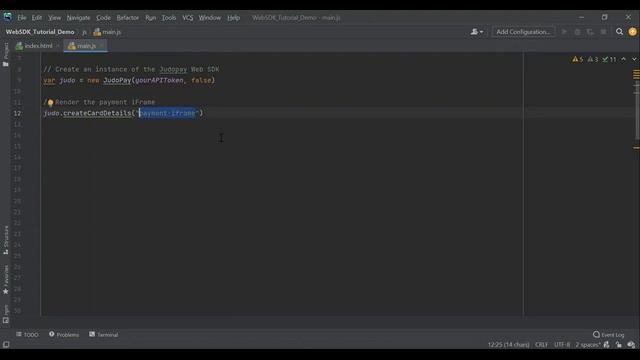Open the Code With Me user dropdown
The image size is (640, 360).
click(x=477, y=32)
